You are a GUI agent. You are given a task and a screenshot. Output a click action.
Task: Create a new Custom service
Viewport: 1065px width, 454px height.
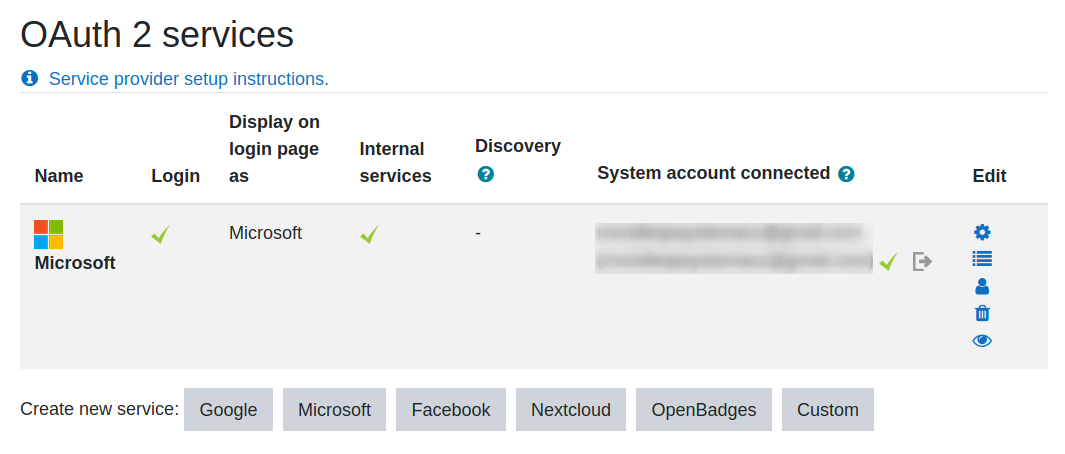(x=828, y=410)
